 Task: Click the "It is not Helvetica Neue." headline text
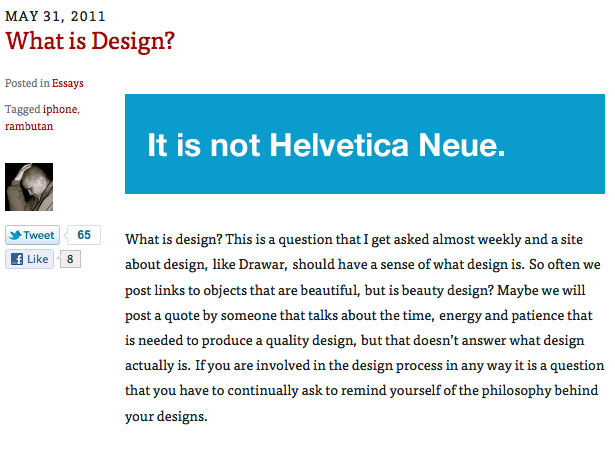coord(326,145)
